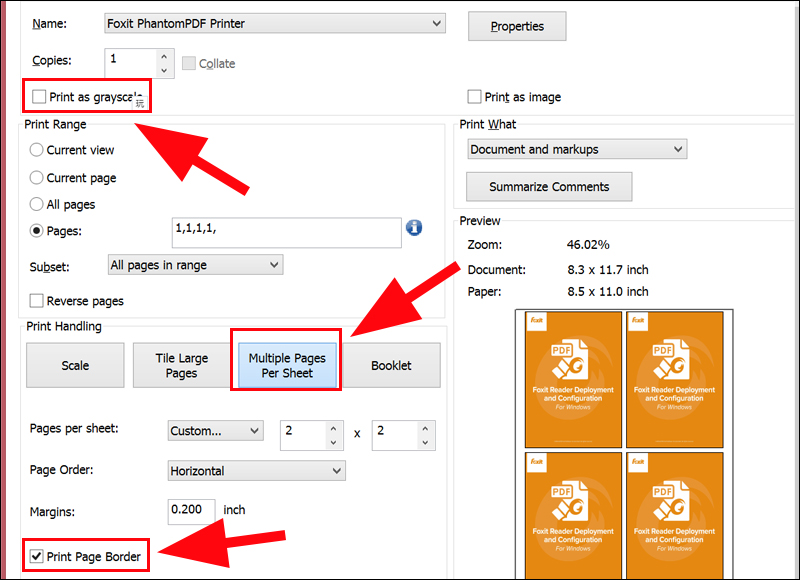Choose the Tile Large Pages mode

click(182, 365)
